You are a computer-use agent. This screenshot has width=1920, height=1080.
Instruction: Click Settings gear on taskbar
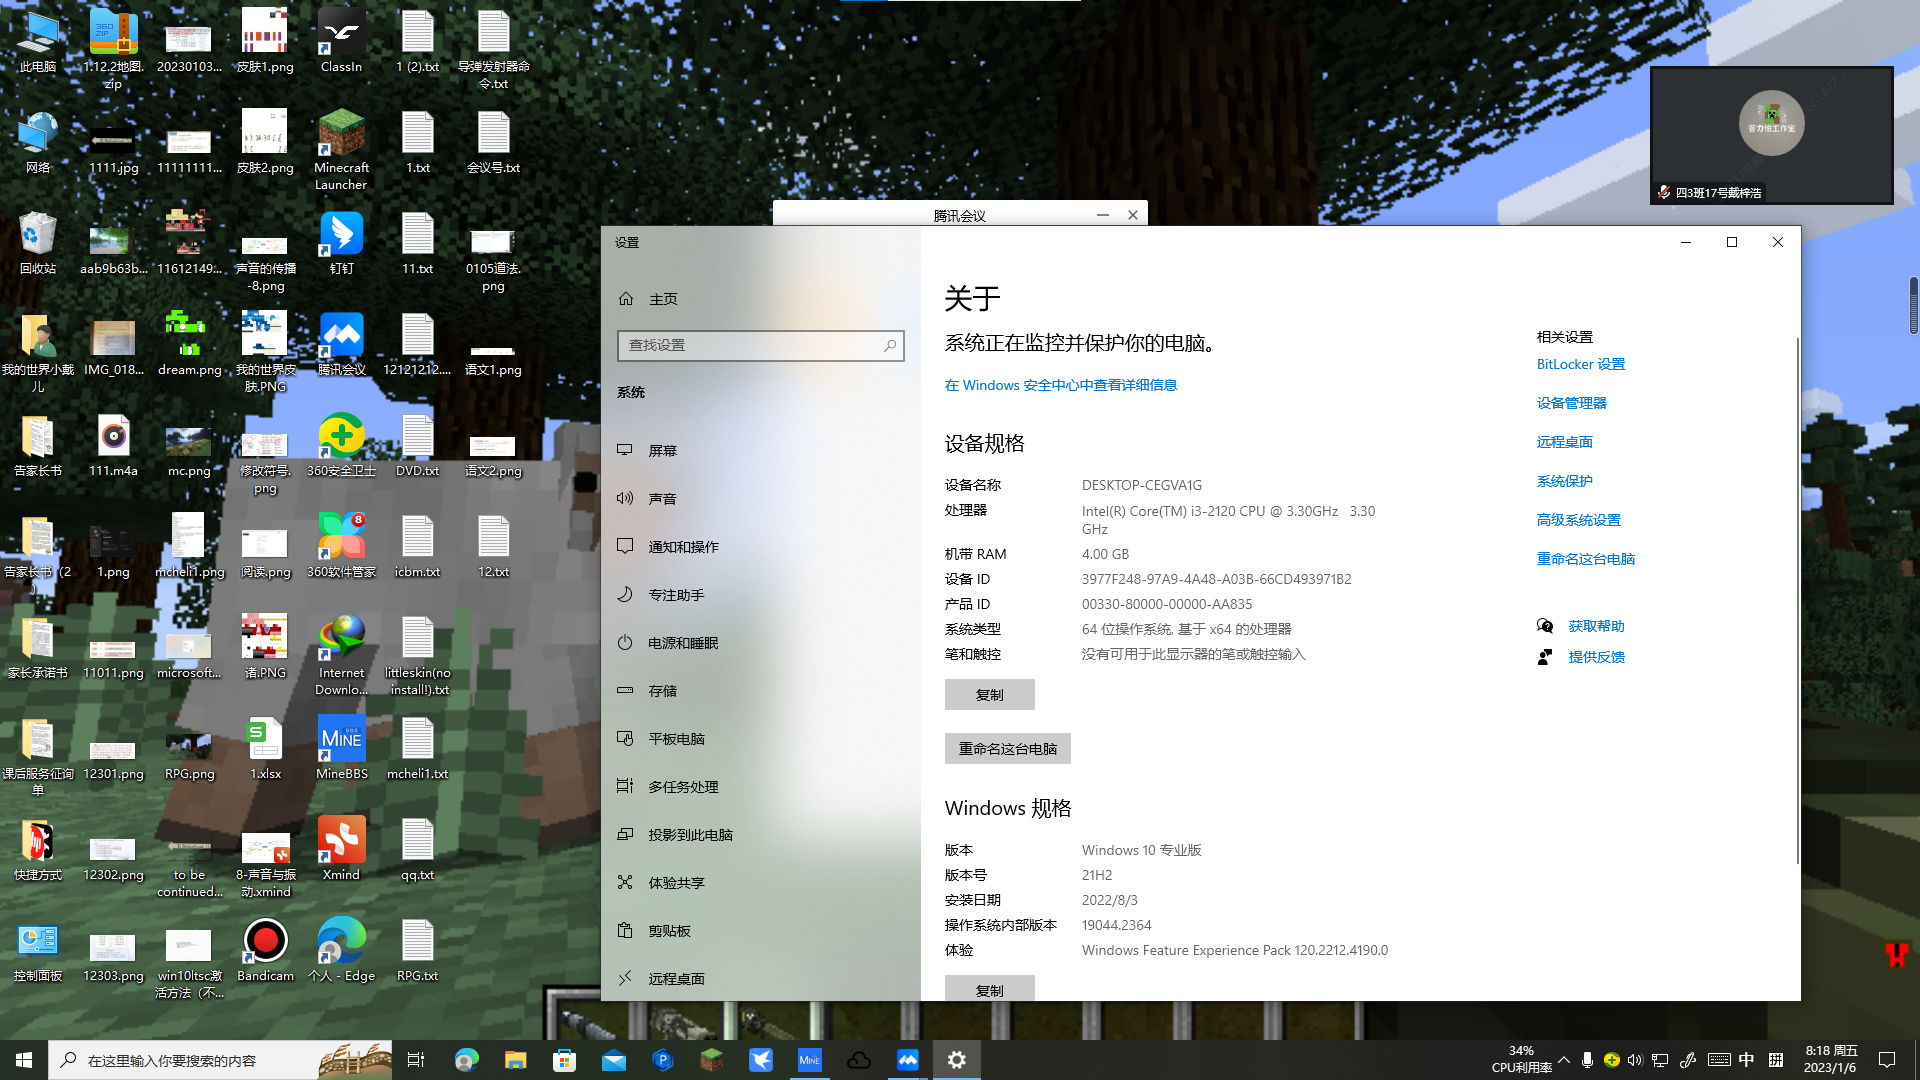coord(957,1060)
